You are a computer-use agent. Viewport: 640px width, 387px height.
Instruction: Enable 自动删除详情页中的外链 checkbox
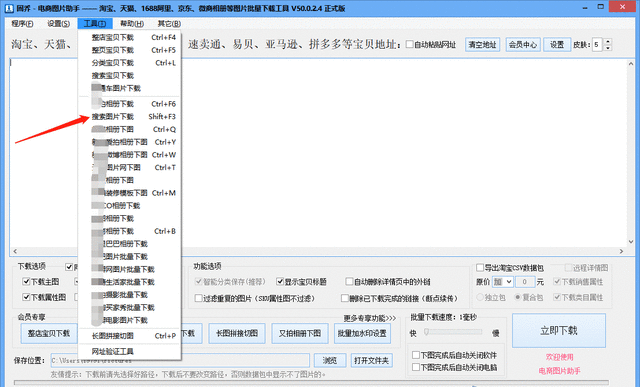349,281
